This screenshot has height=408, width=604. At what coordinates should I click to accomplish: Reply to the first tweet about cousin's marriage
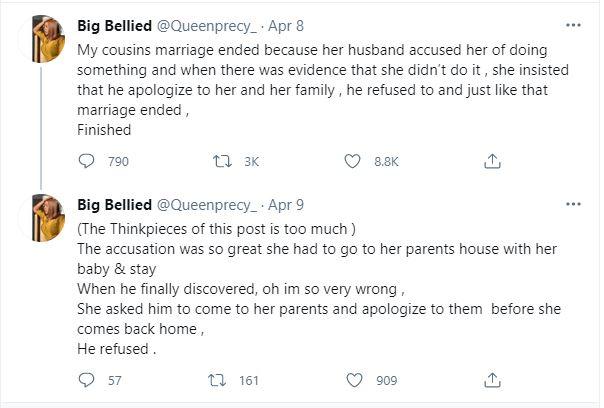tap(86, 160)
